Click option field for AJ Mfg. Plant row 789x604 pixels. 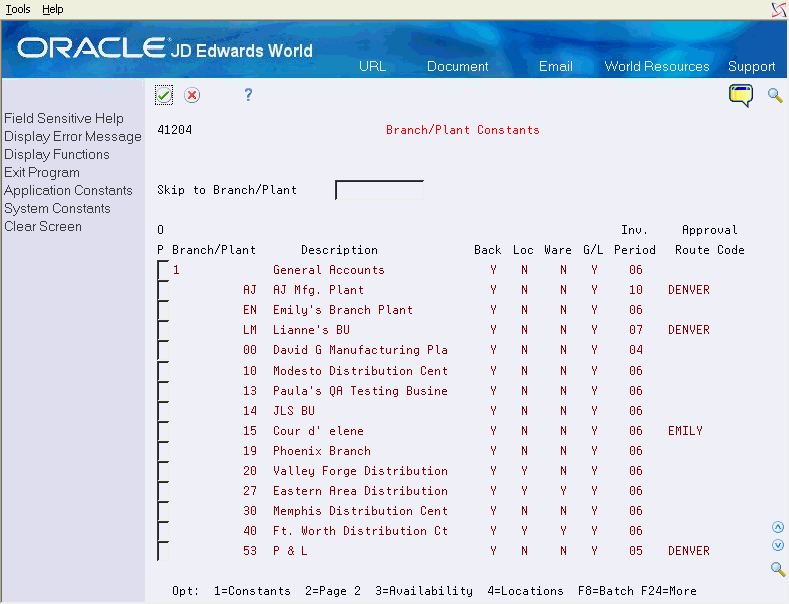(x=163, y=290)
